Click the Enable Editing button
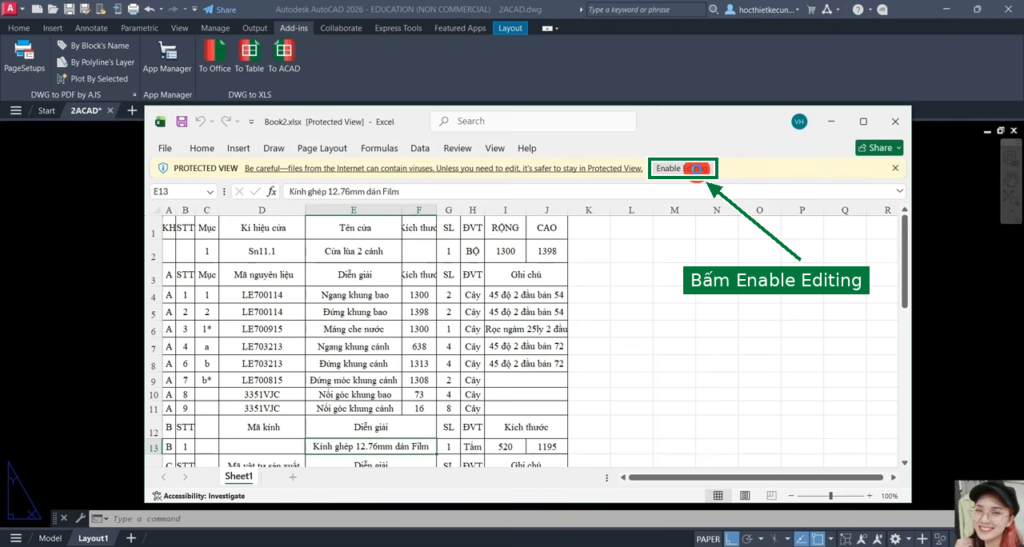Viewport: 1024px width, 547px height. click(x=682, y=168)
